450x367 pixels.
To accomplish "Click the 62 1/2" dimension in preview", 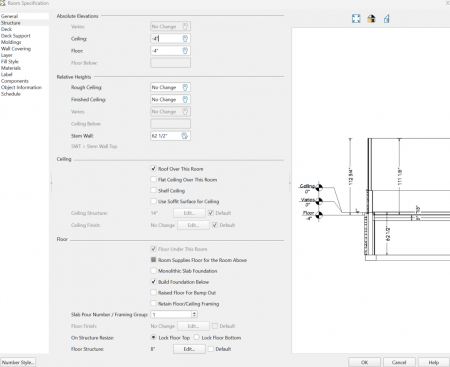I will 388,234.
